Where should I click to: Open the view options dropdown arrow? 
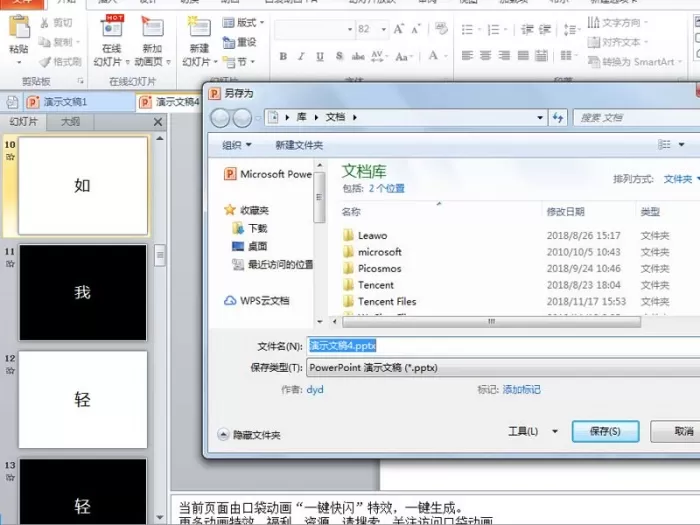(x=682, y=145)
